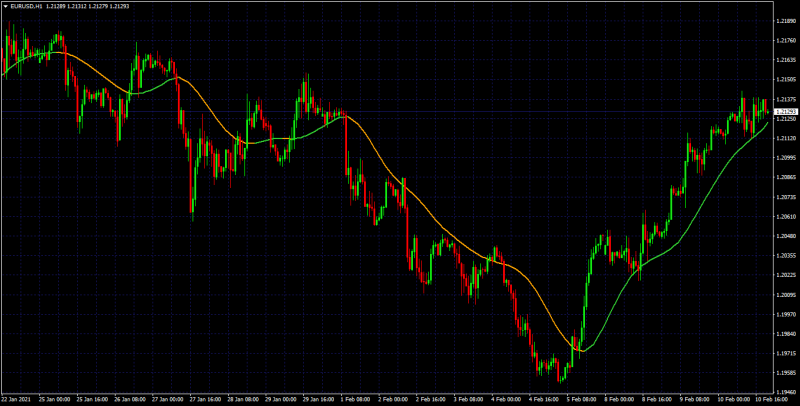Click the 1 Feb 08:00 time label
Viewport: 800px width, 406px height.
click(x=356, y=399)
